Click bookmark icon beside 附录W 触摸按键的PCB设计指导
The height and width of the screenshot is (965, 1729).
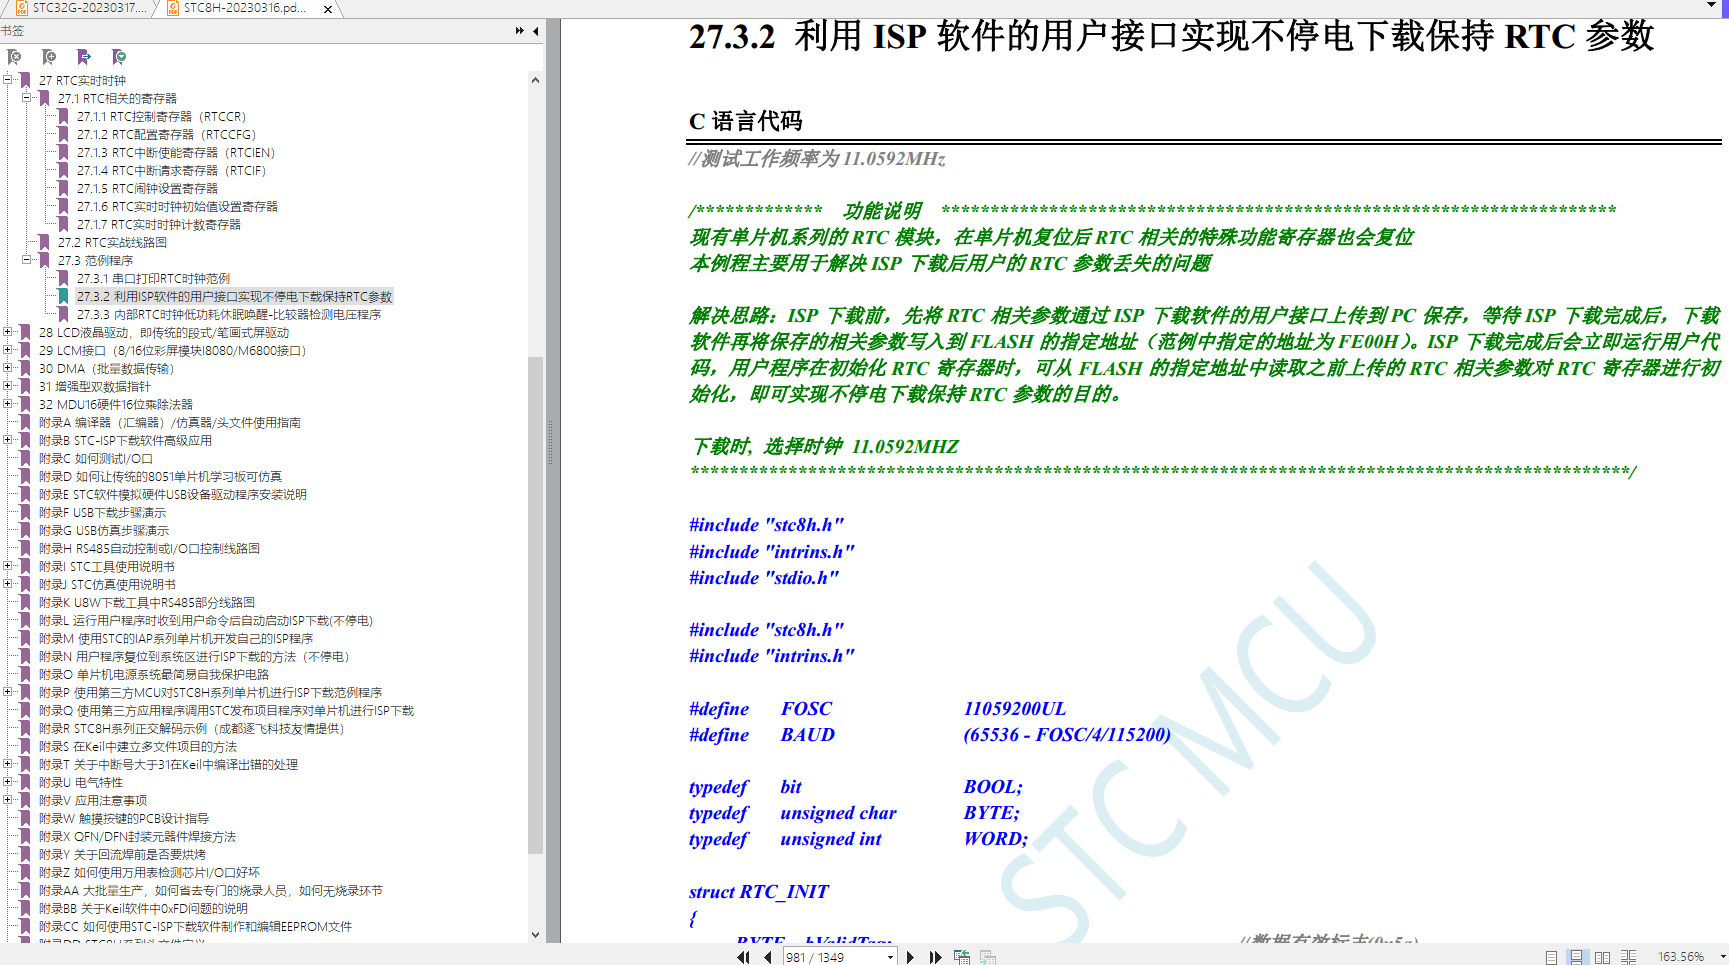point(26,818)
